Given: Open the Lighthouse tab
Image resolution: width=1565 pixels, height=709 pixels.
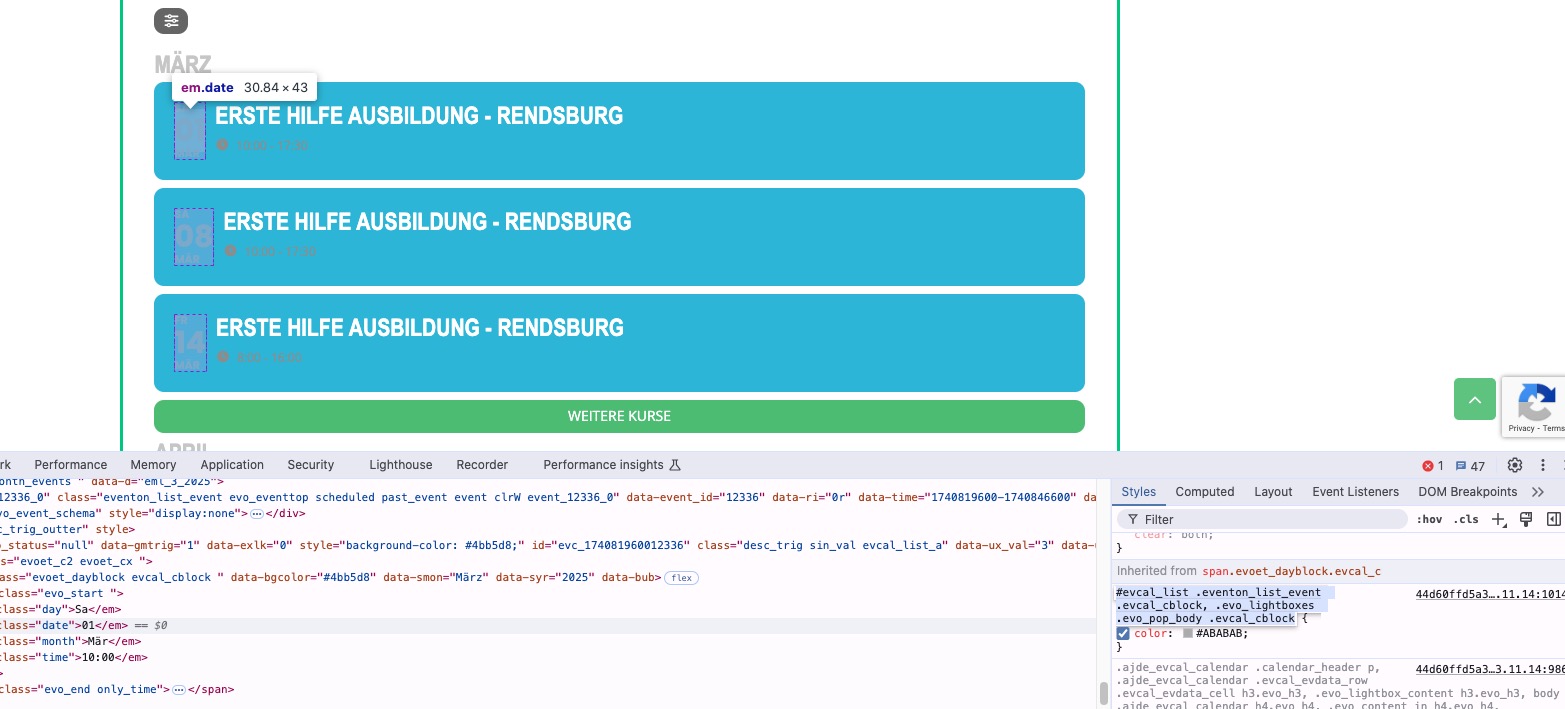Looking at the screenshot, I should (x=401, y=465).
